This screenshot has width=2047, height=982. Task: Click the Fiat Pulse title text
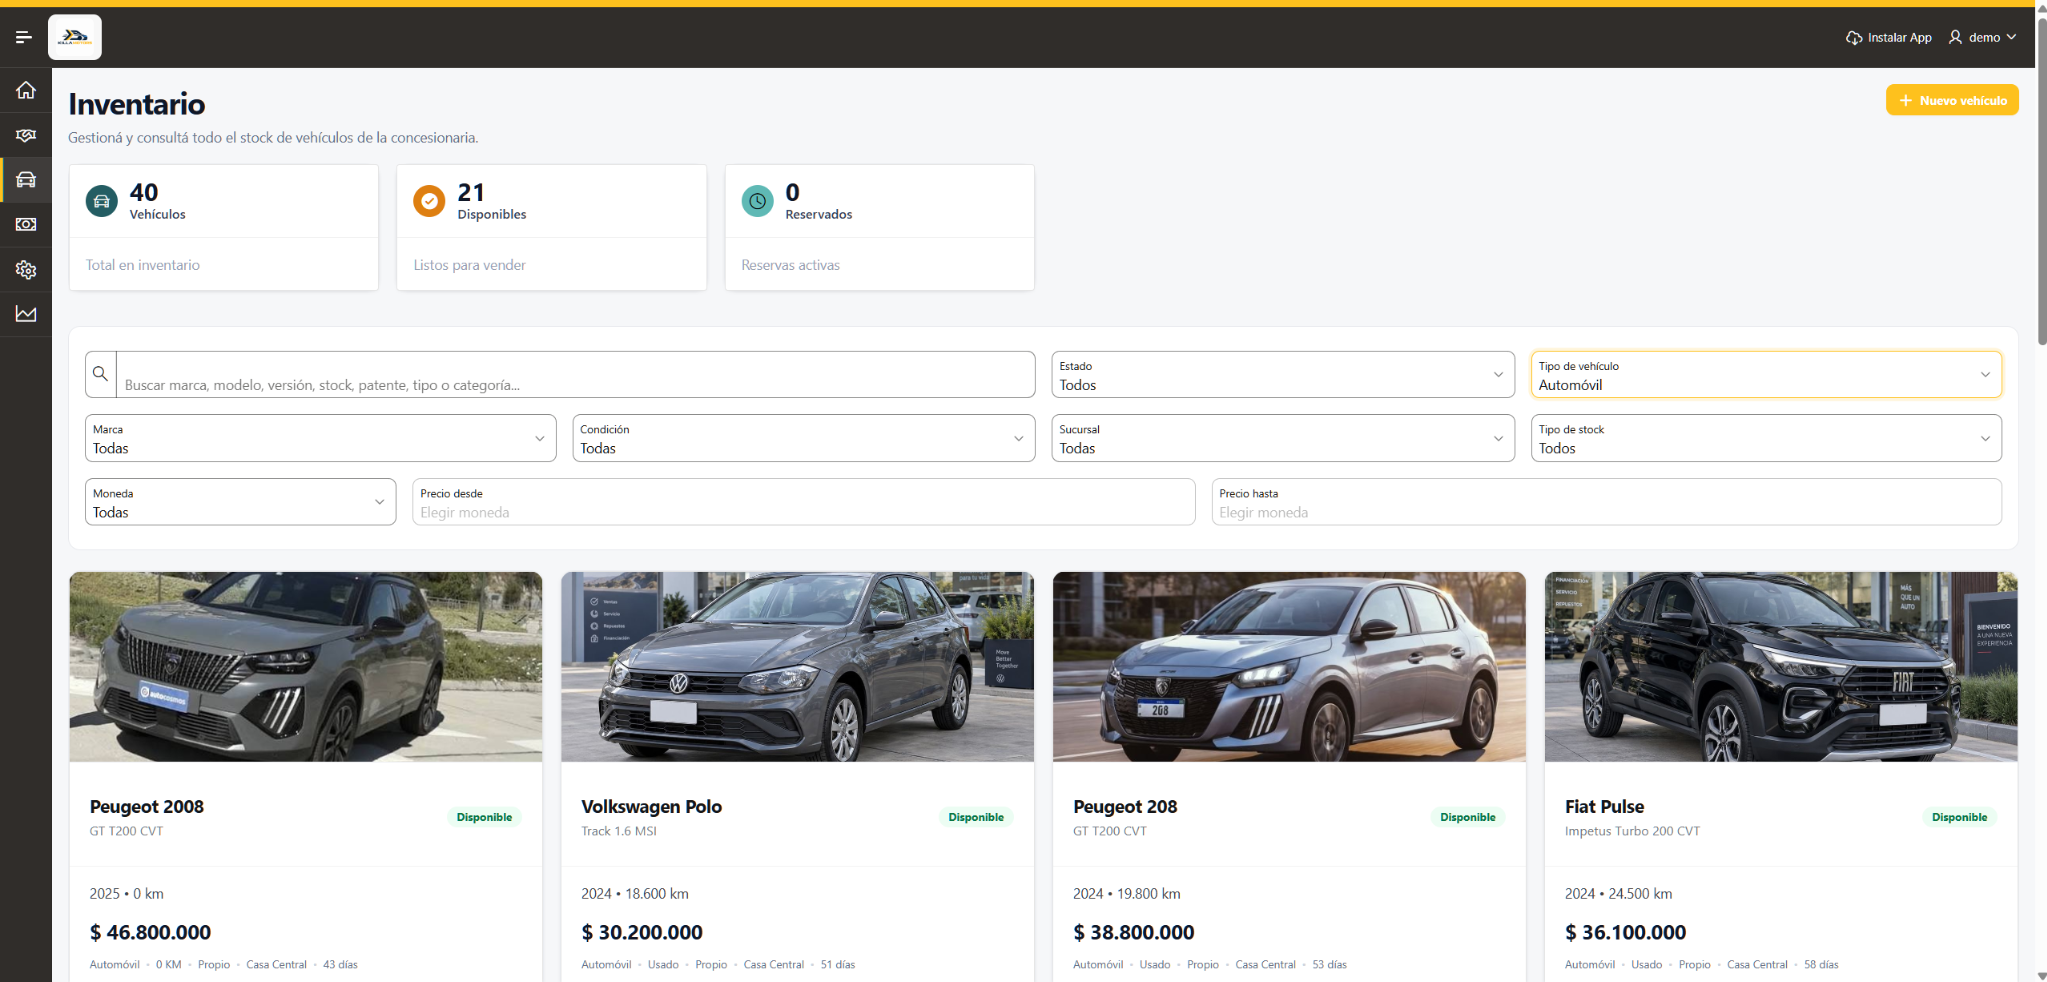[1604, 807]
